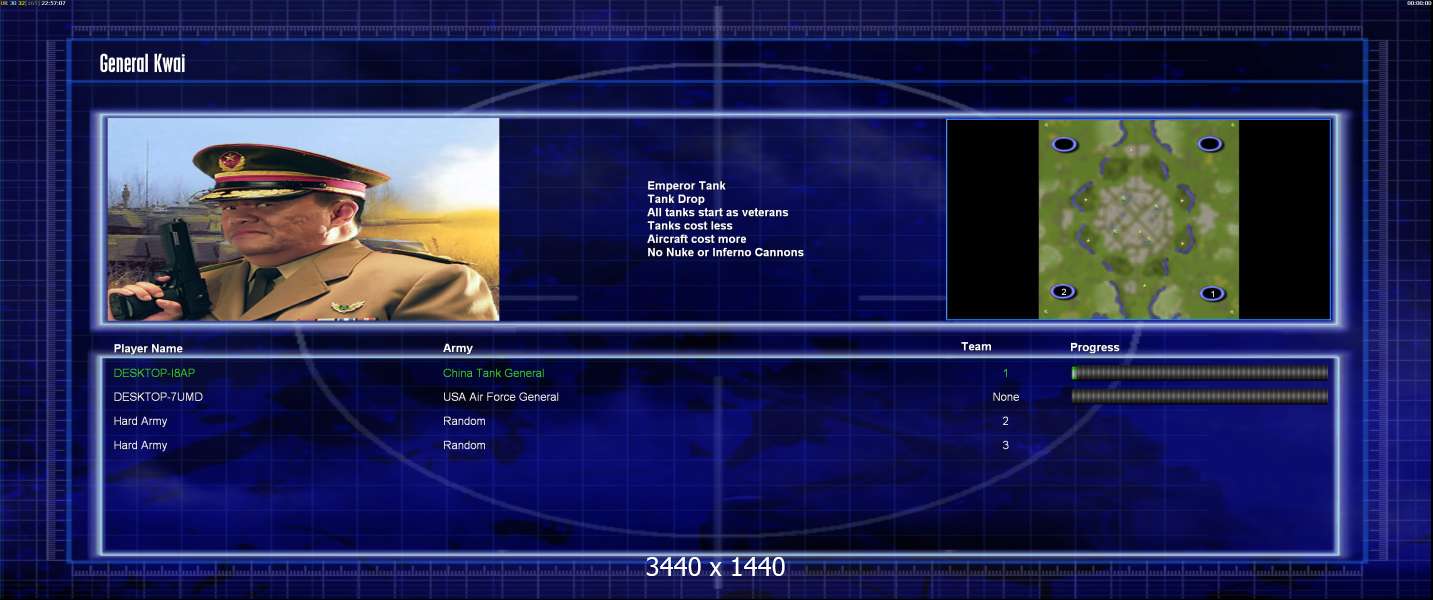Select empty top-right start position on map
Image resolution: width=1433 pixels, height=600 pixels.
[1210, 144]
